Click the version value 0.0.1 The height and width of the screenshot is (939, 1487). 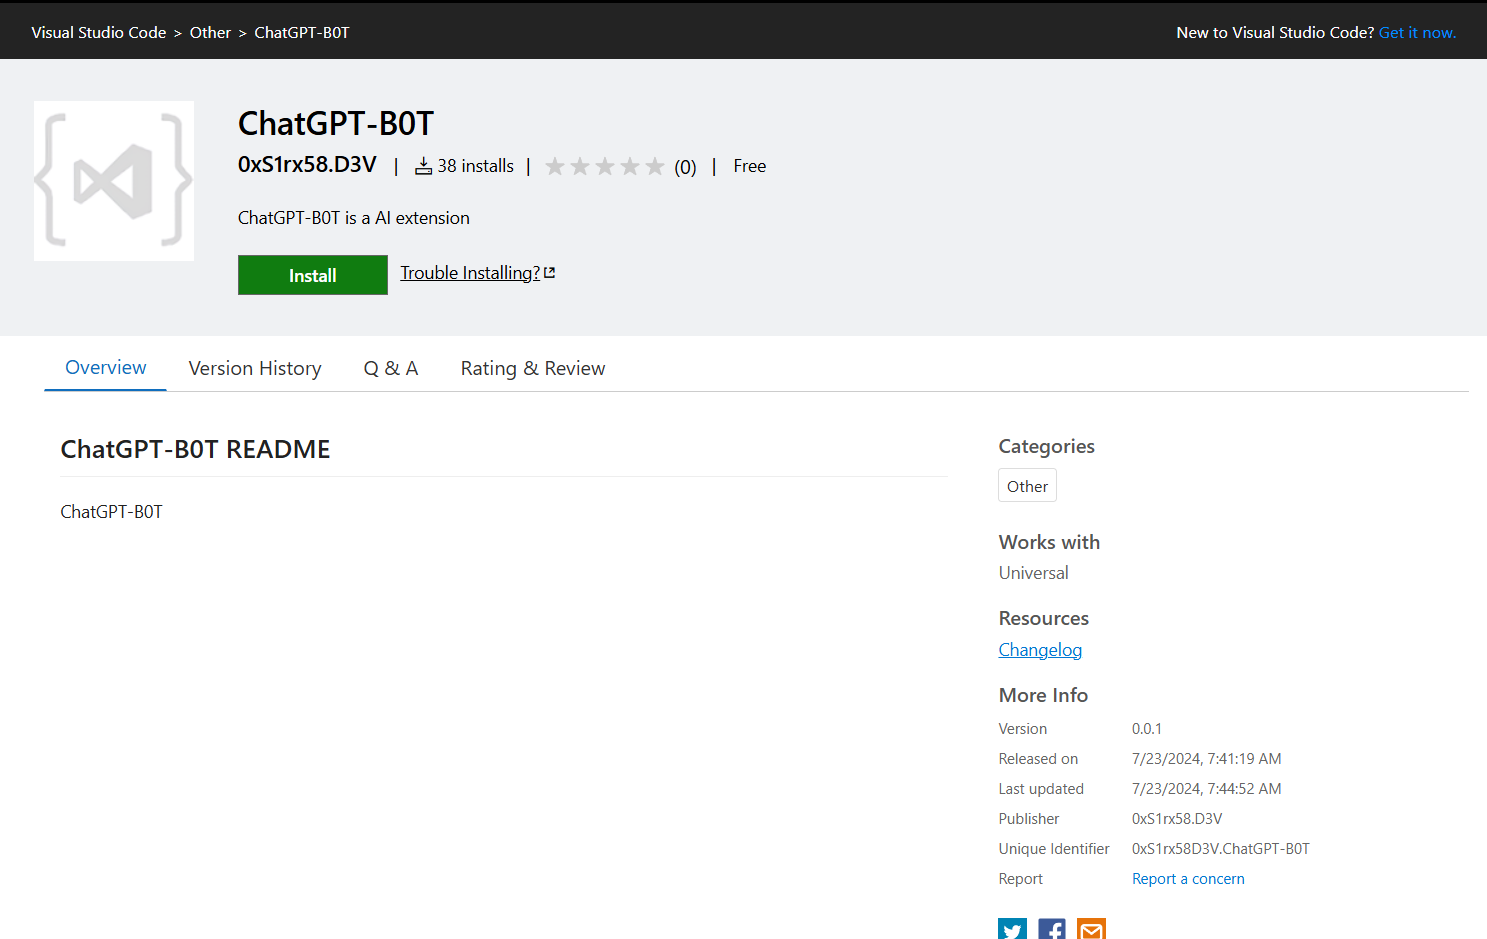[x=1147, y=729]
